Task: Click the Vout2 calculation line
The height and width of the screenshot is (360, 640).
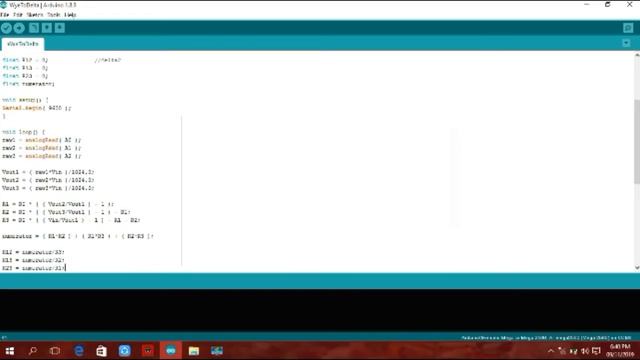Action: pos(48,180)
